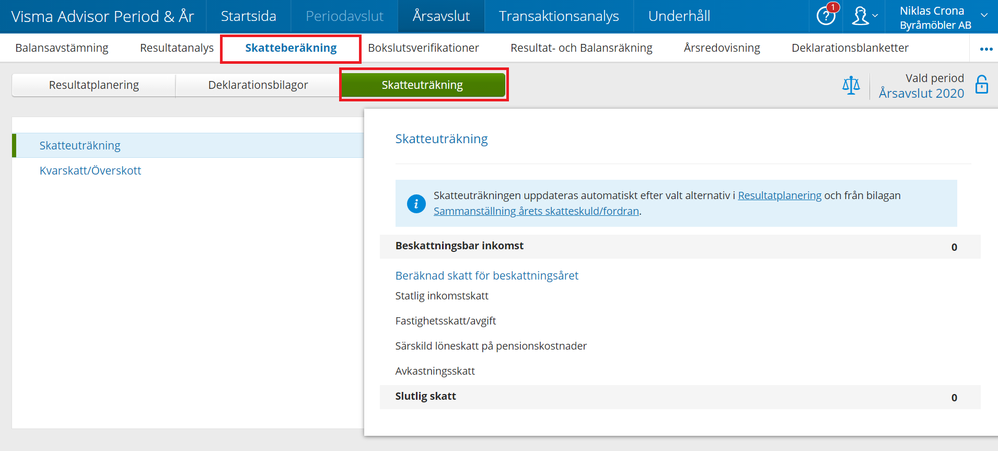This screenshot has height=451, width=998.
Task: Open Årsavslut 2020 period selector
Action: 921,93
